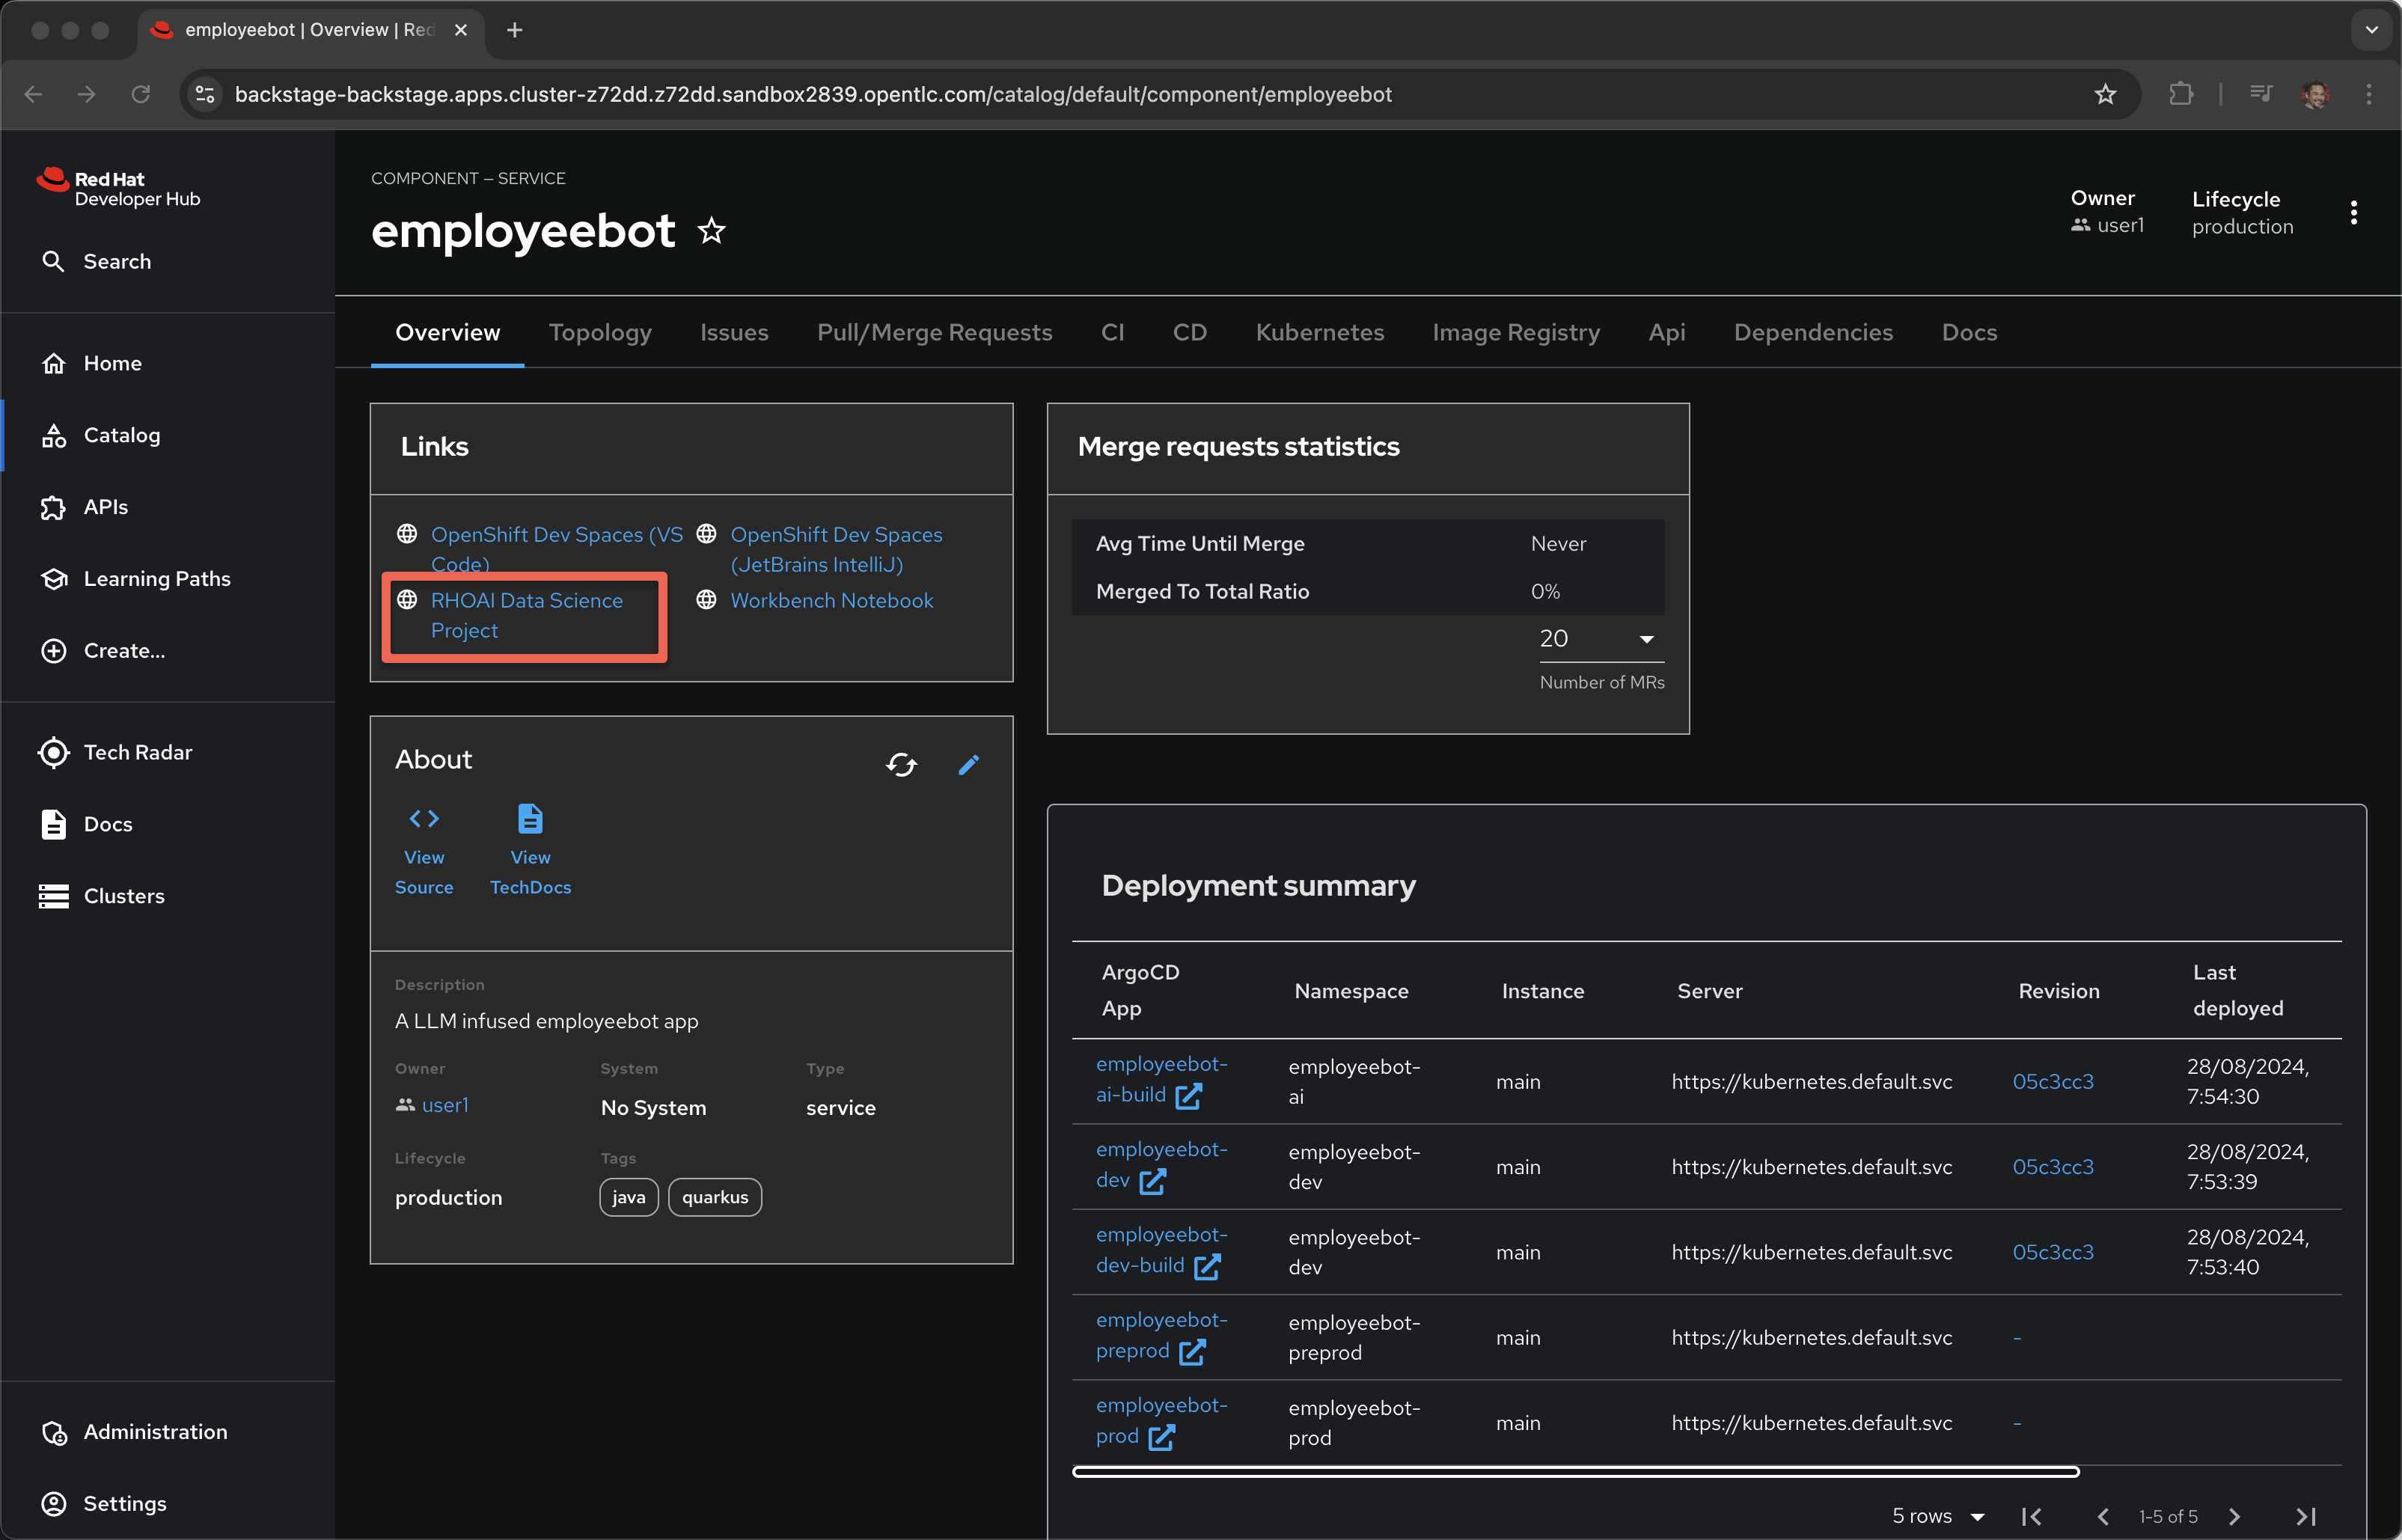Expand the Chrome tab search chevron
Screen dimensions: 2402x1540
point(2371,30)
